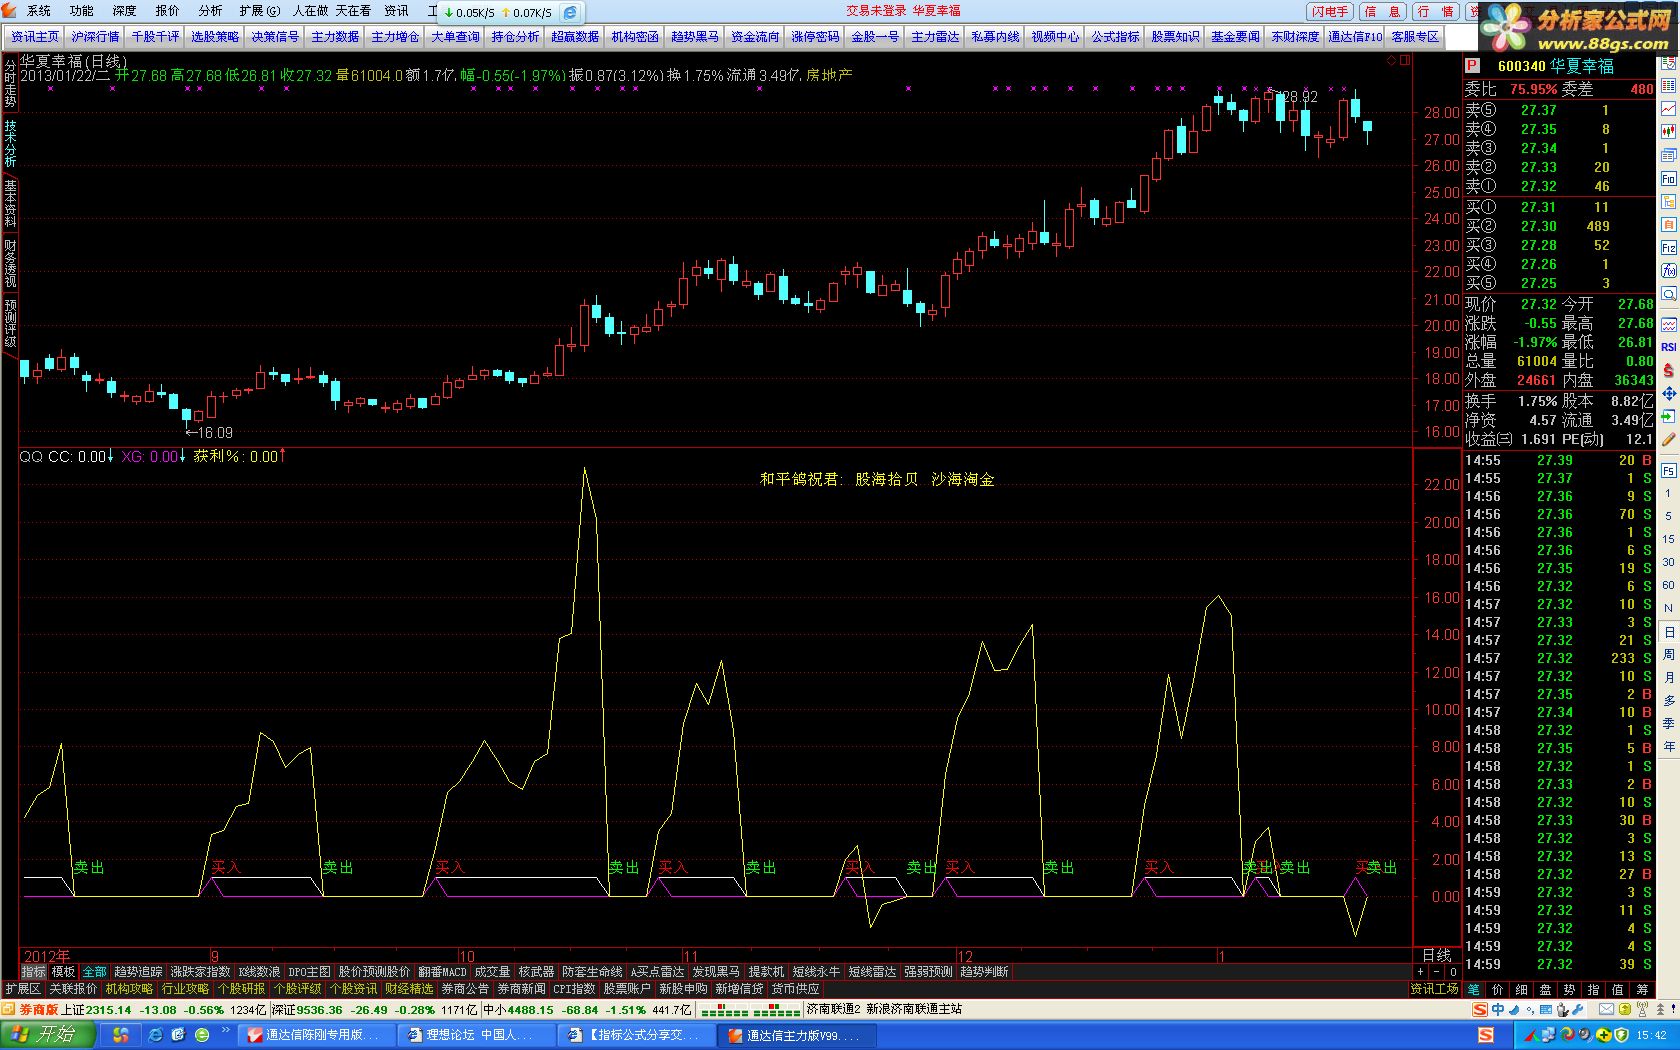1680x1050 pixels.
Task: Click the line trend chart icon
Action: (x=1668, y=108)
